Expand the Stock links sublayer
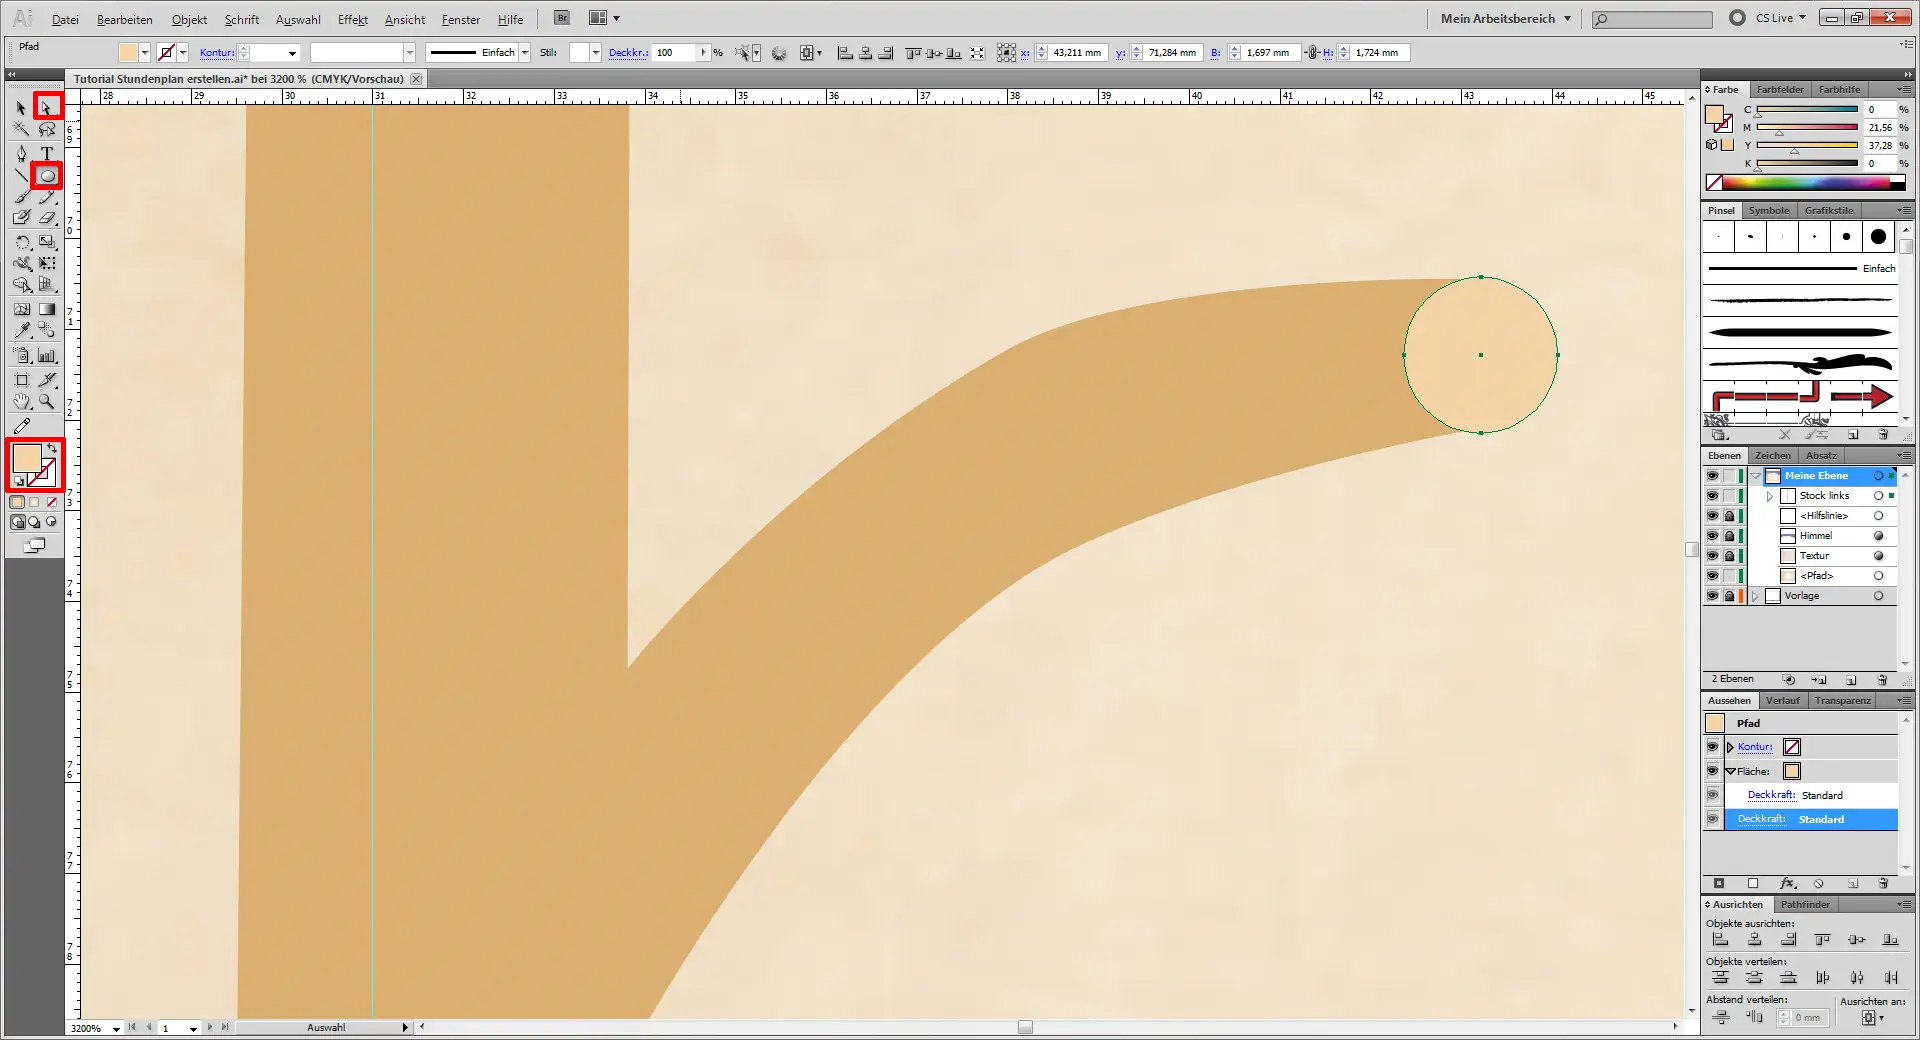Viewport: 1920px width, 1040px height. coord(1769,496)
